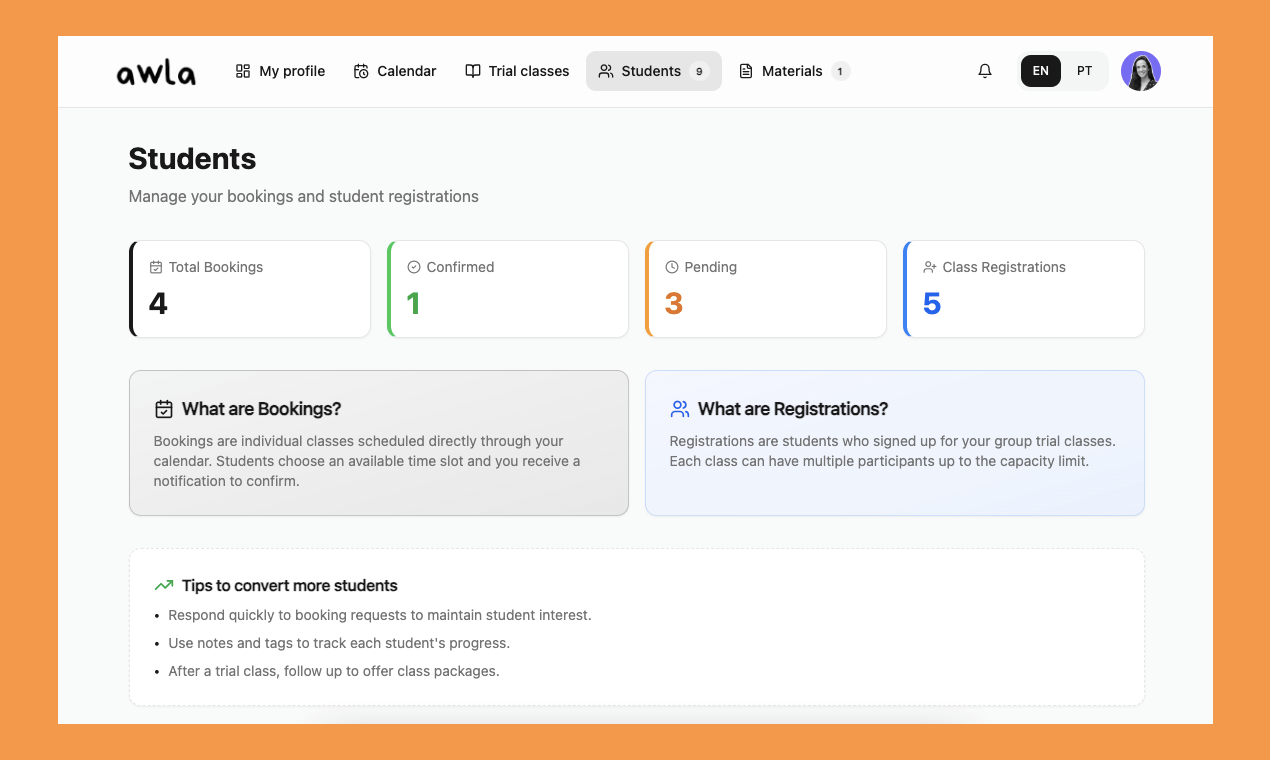1270x760 pixels.
Task: Open the profile avatar picture
Action: (1141, 70)
